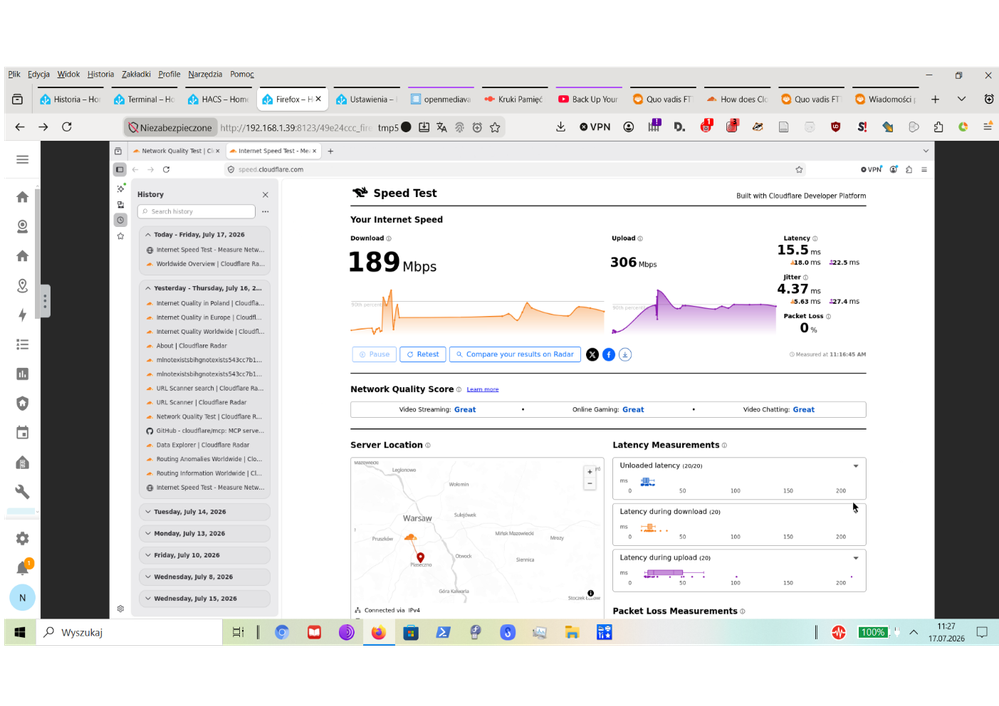This screenshot has width=999, height=706.
Task: Open Internet Quality in Poland history entry
Action: pyautogui.click(x=205, y=303)
